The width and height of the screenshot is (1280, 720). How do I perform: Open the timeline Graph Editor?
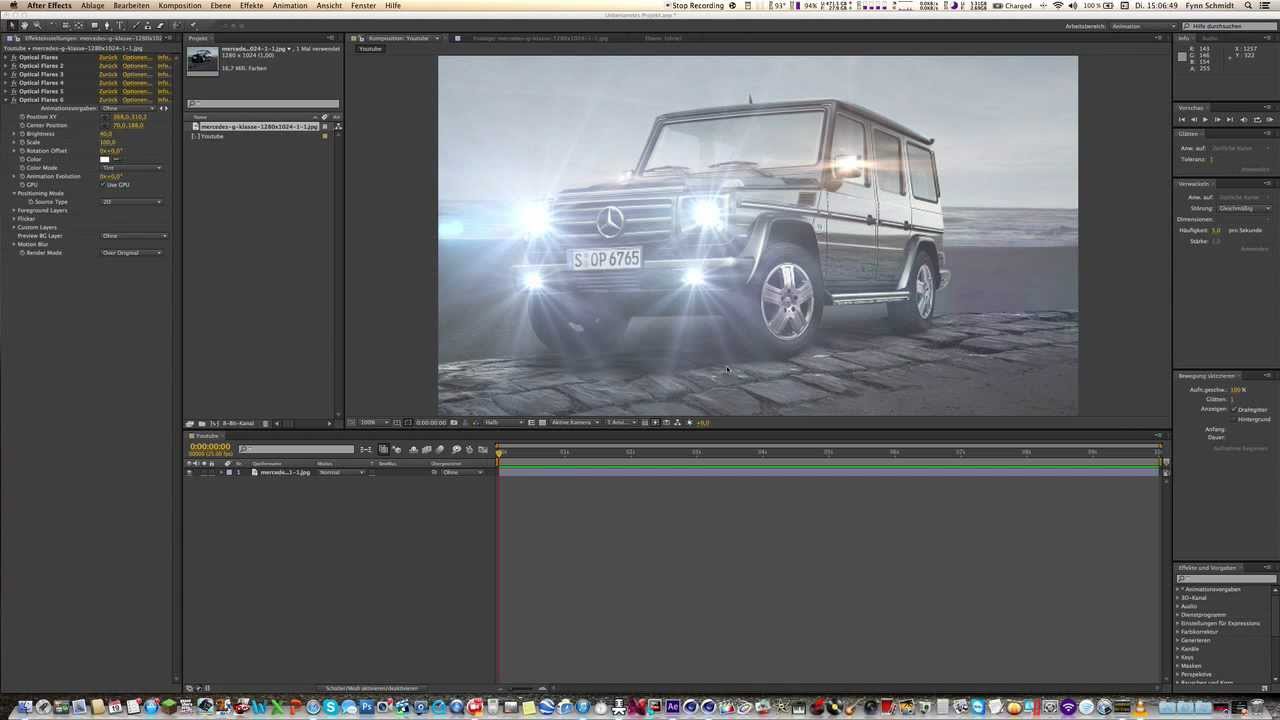coord(483,450)
